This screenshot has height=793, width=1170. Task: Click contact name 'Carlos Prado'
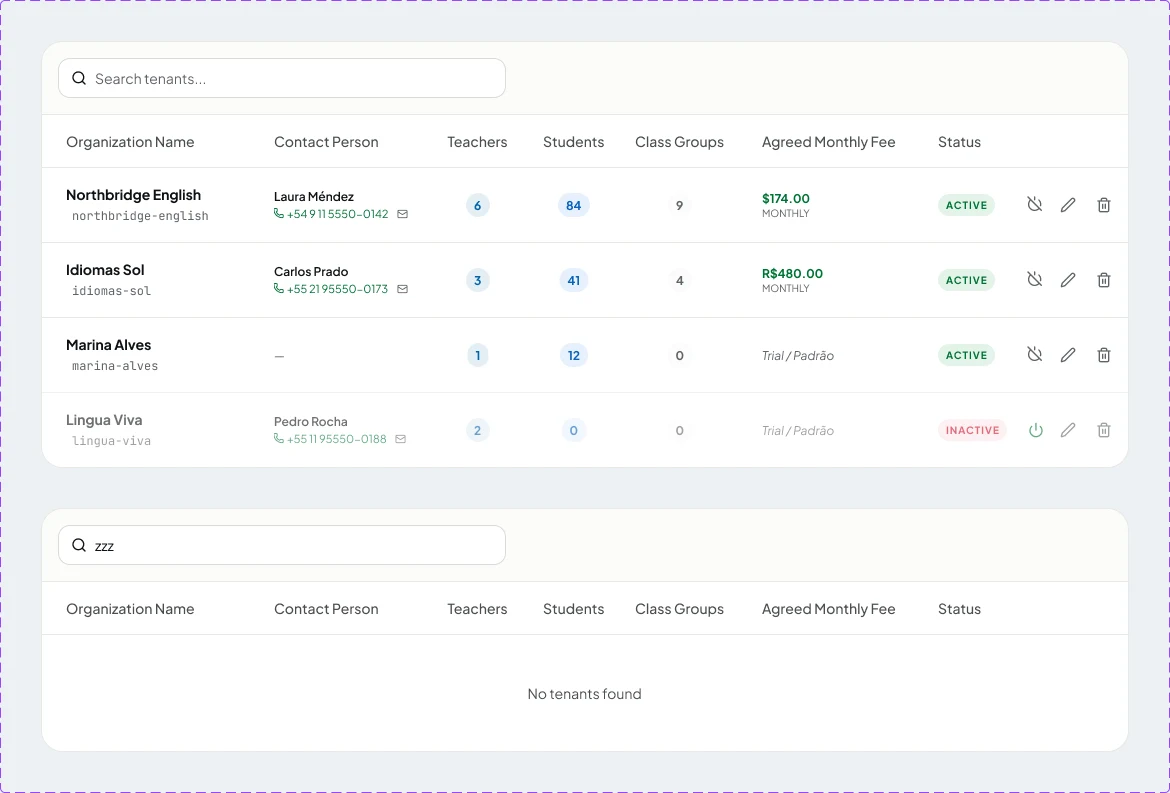click(x=311, y=272)
